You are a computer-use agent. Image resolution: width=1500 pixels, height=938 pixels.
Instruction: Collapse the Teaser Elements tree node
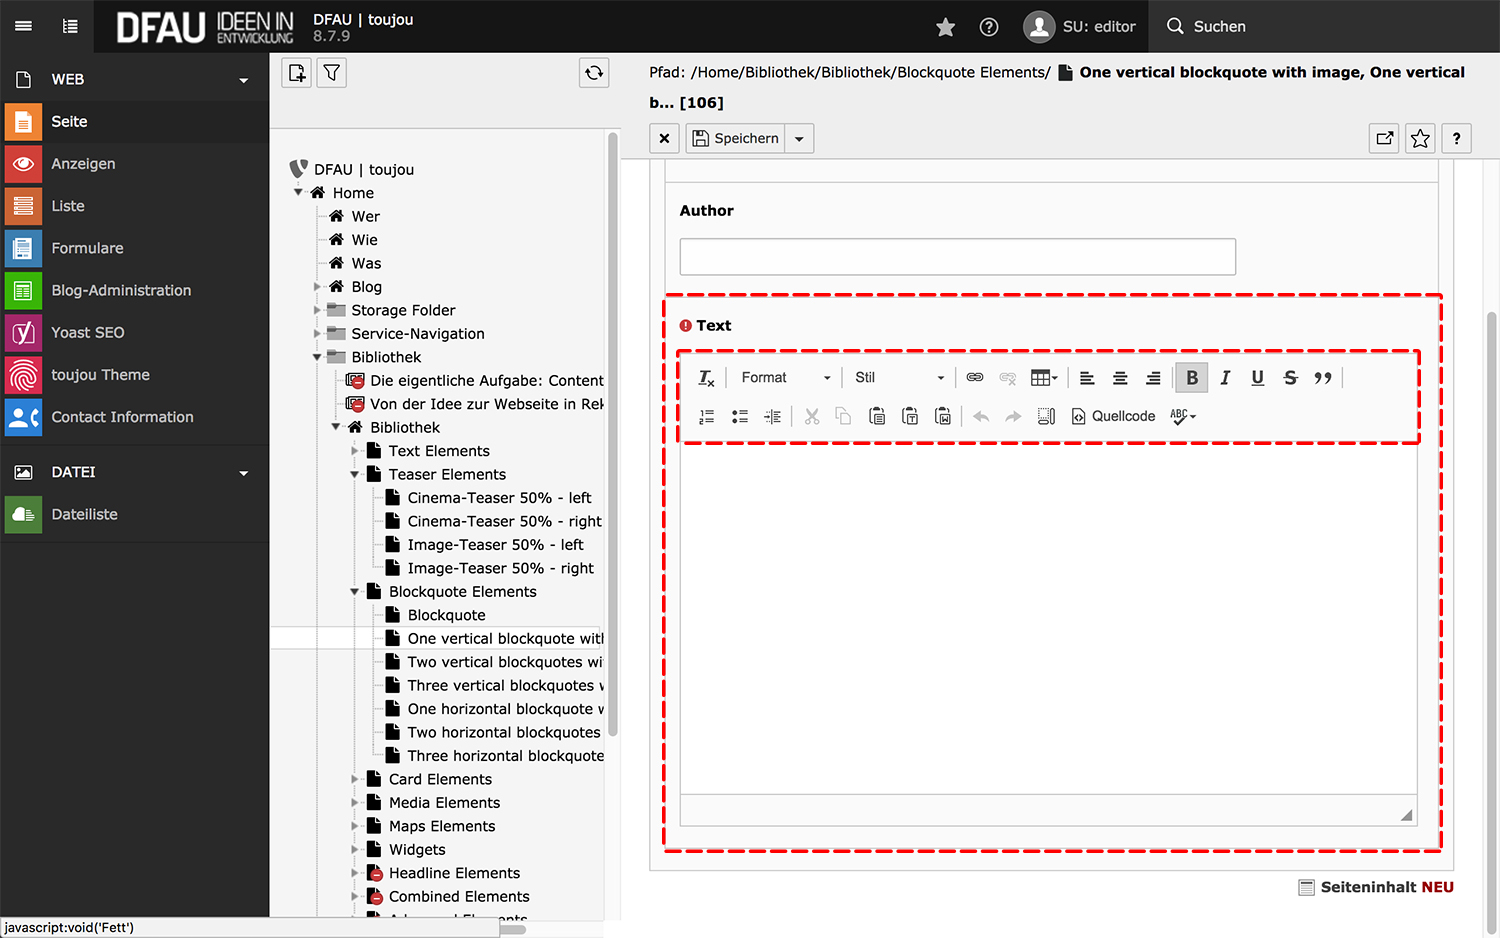pyautogui.click(x=355, y=475)
